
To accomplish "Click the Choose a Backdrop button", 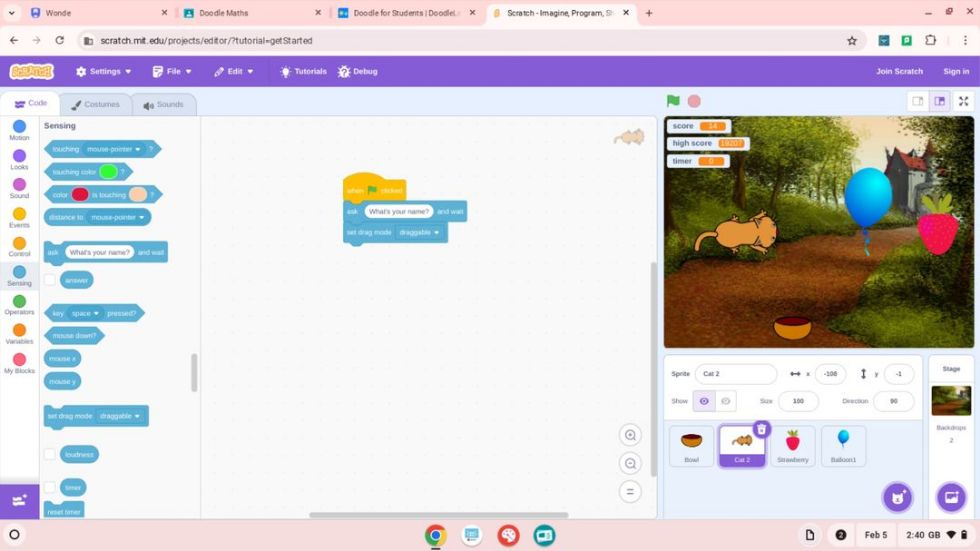I will pos(951,497).
